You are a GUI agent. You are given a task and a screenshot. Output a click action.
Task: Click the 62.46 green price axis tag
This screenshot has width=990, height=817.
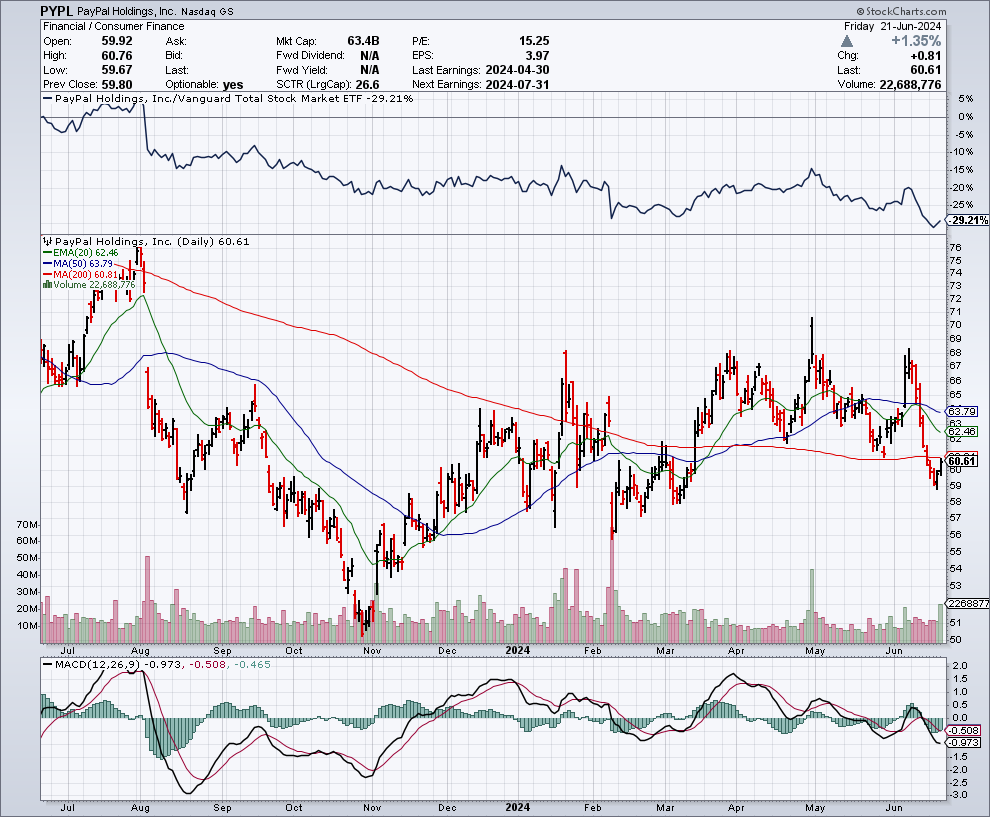[963, 432]
